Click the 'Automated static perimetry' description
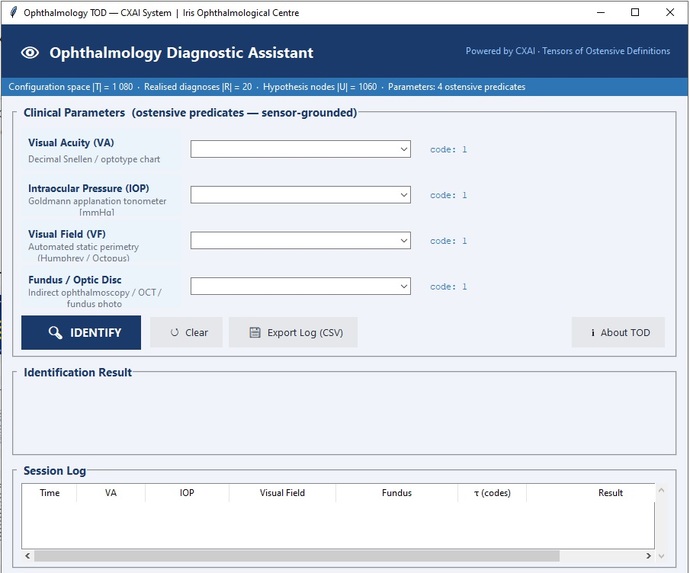The width and height of the screenshot is (690, 573). point(84,247)
